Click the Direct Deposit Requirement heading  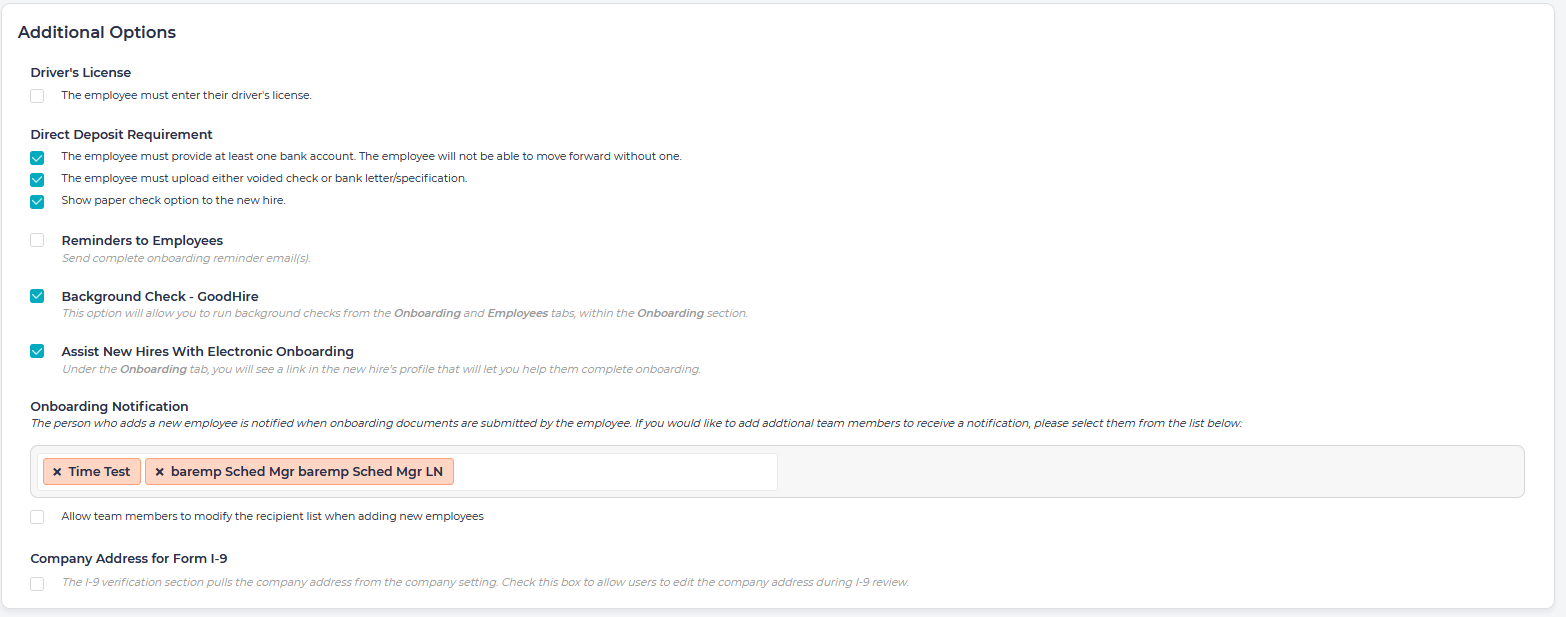pos(121,135)
